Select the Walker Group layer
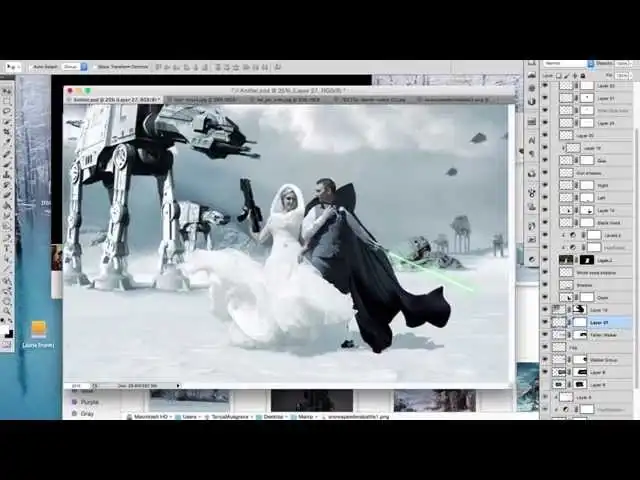This screenshot has height=480, width=640. point(604,359)
